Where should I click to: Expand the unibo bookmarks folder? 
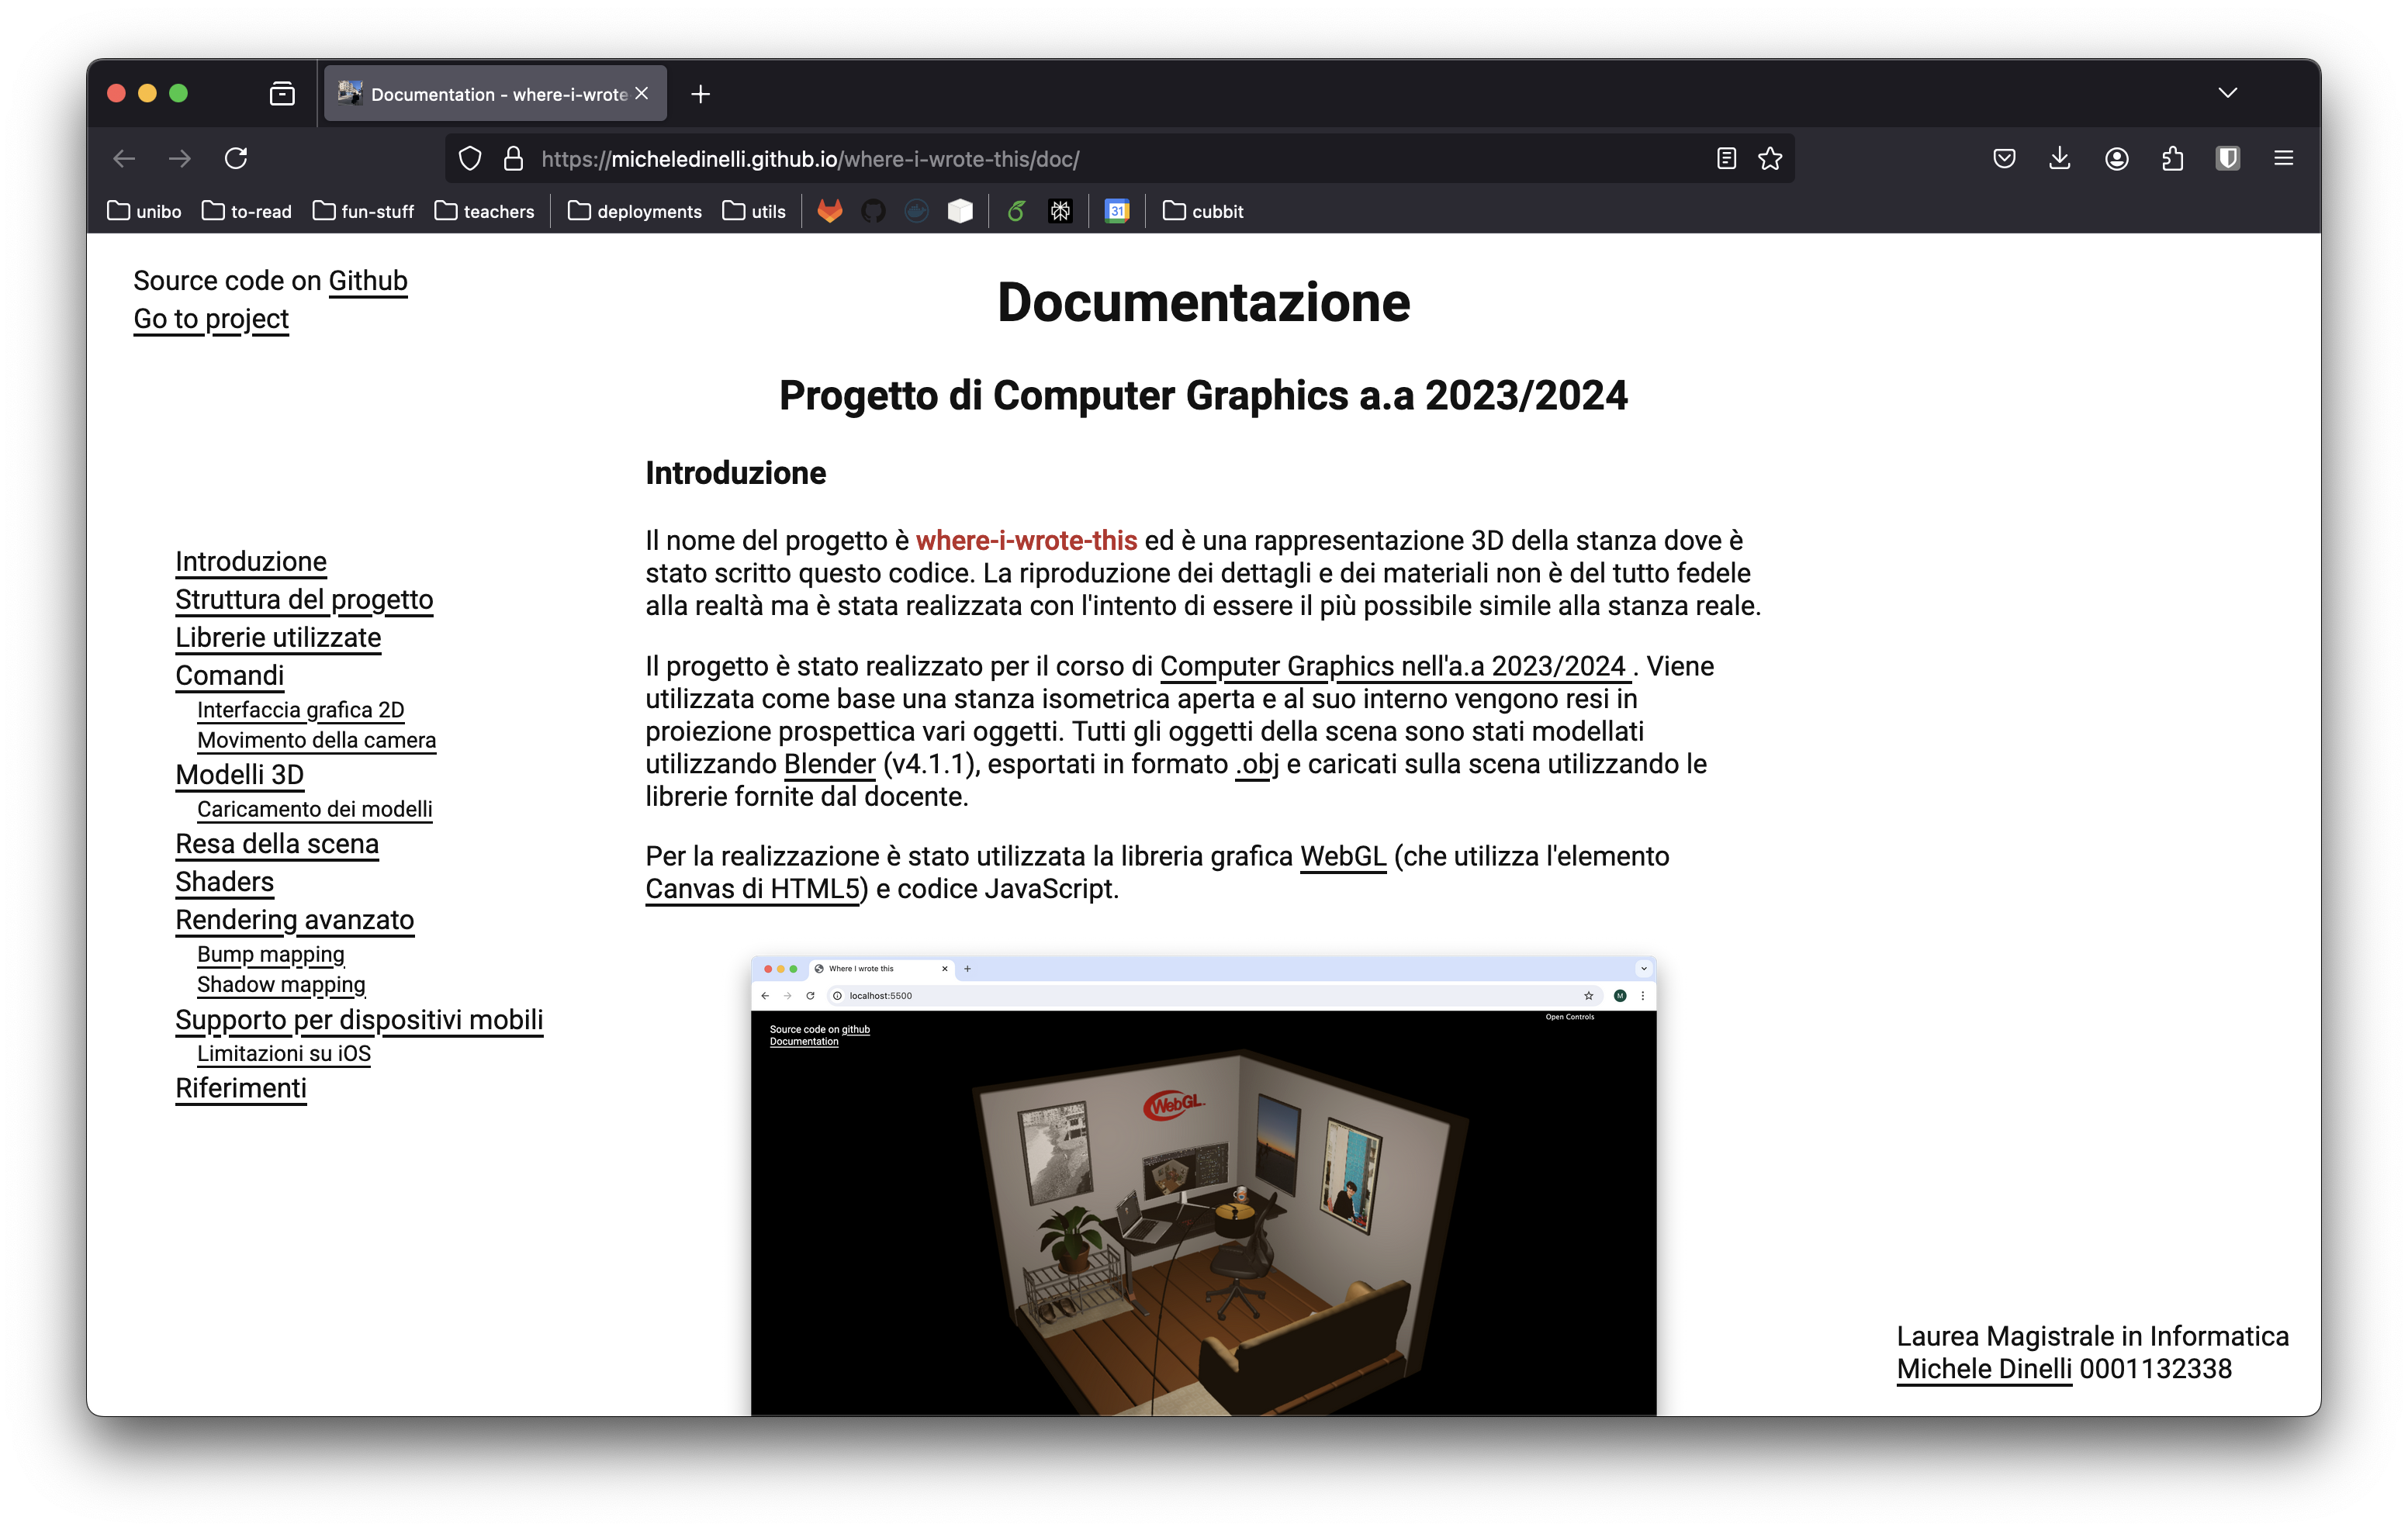pyautogui.click(x=144, y=211)
